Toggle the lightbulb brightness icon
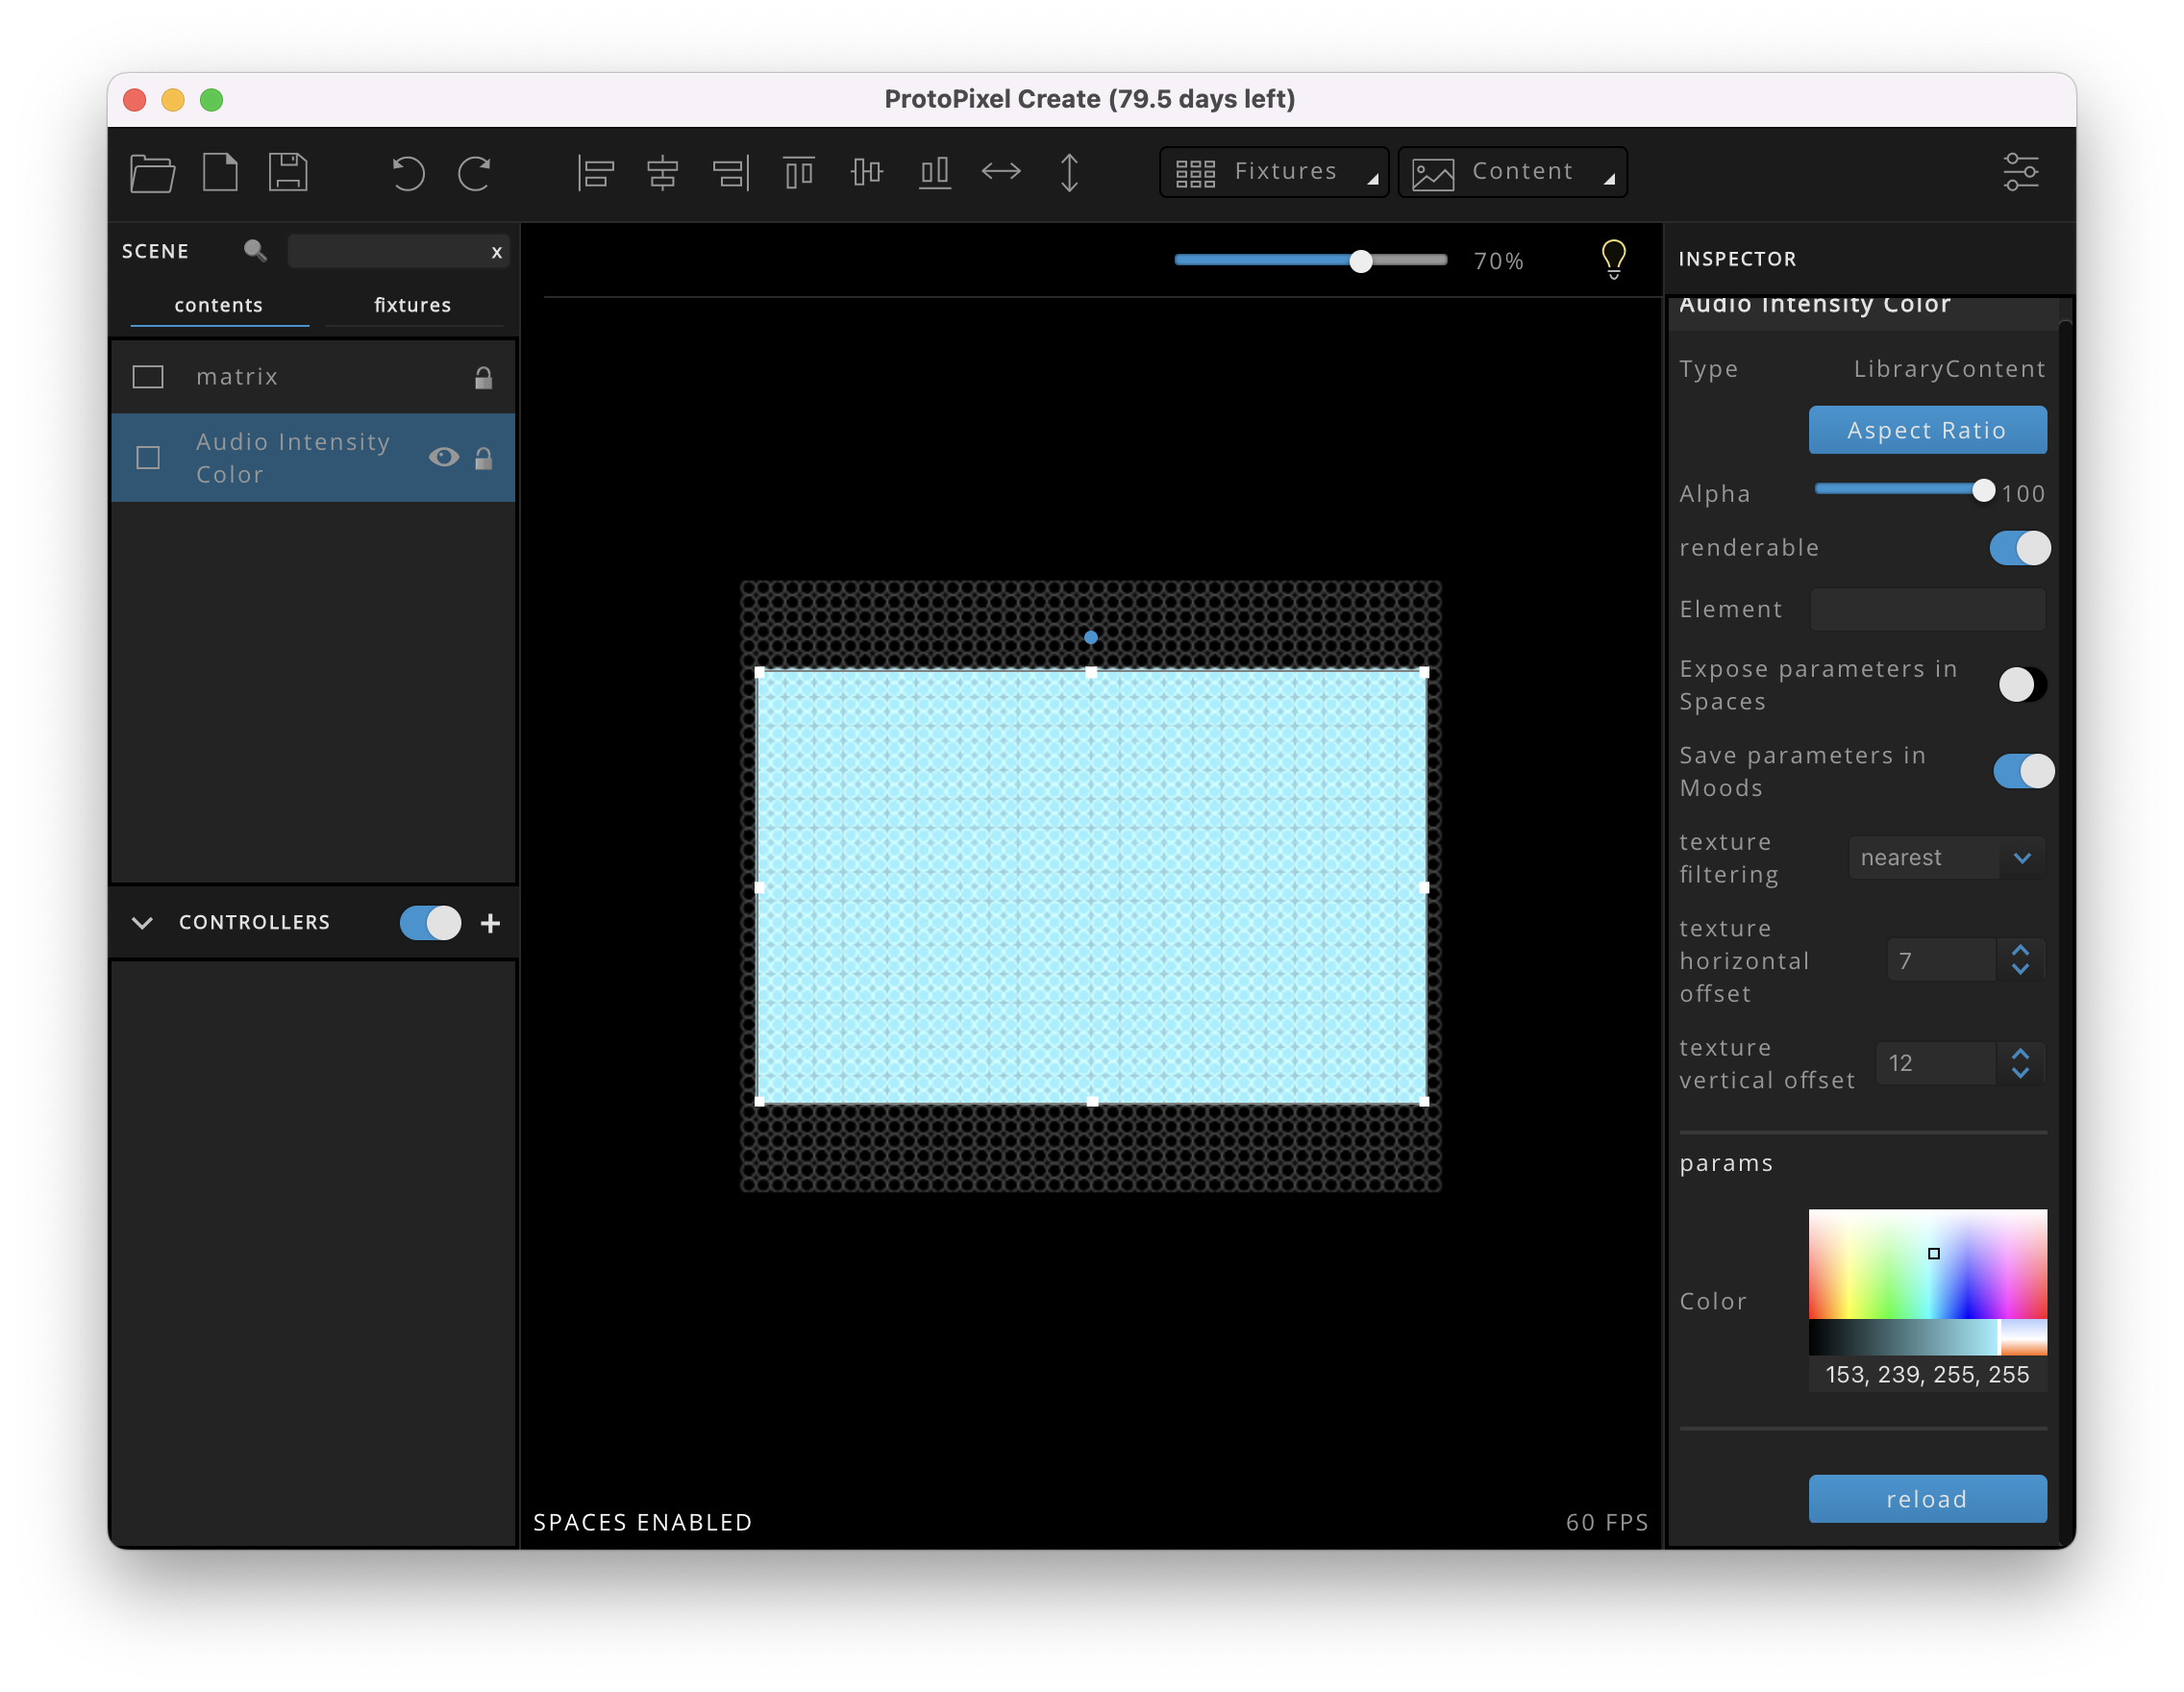 [1613, 260]
